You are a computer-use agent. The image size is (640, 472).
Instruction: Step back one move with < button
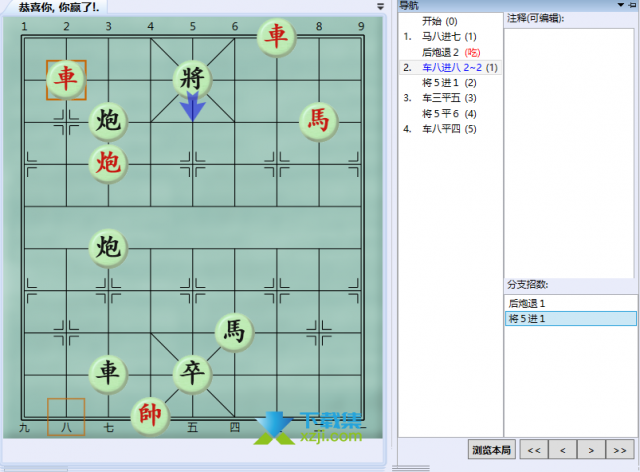[562, 450]
